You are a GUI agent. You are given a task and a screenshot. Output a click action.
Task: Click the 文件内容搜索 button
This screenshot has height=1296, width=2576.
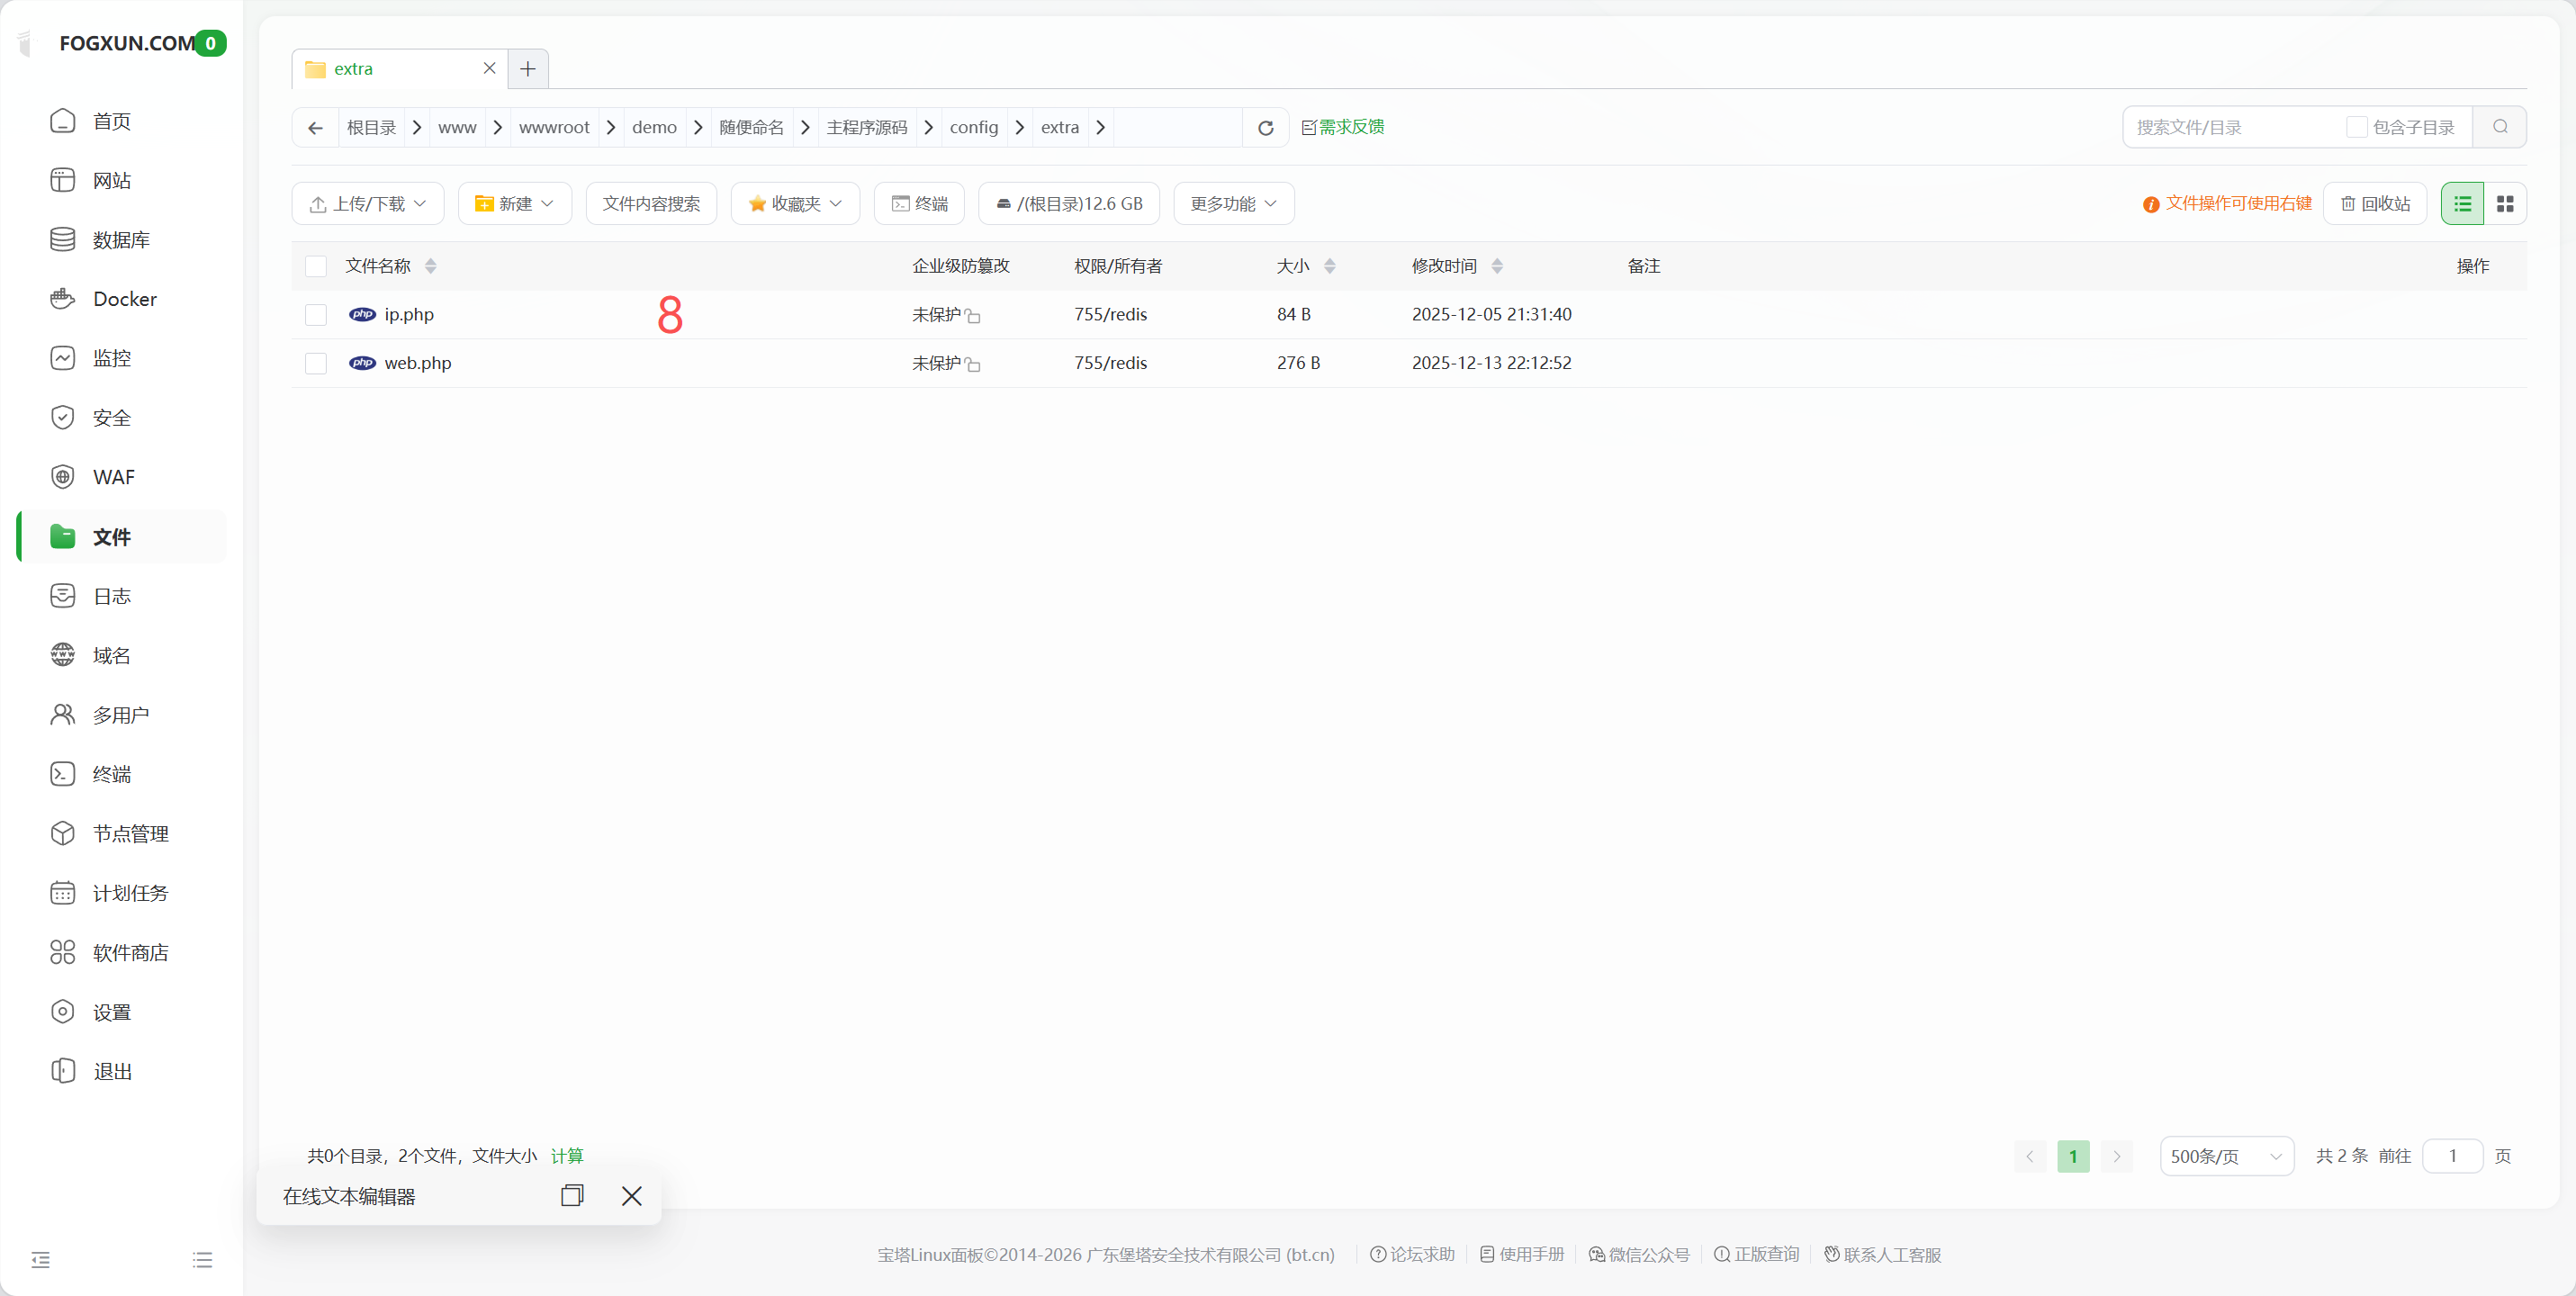[651, 204]
